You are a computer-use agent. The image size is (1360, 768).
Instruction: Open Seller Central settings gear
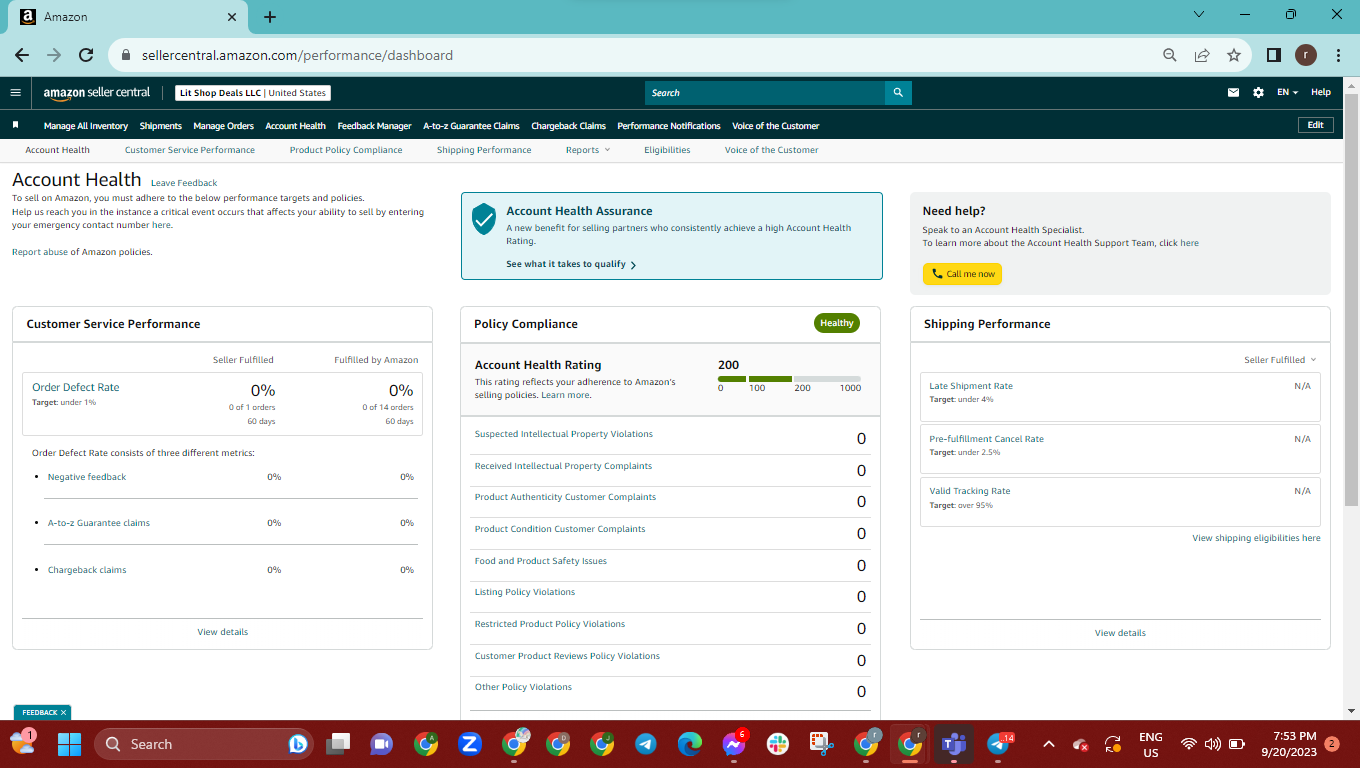1258,93
